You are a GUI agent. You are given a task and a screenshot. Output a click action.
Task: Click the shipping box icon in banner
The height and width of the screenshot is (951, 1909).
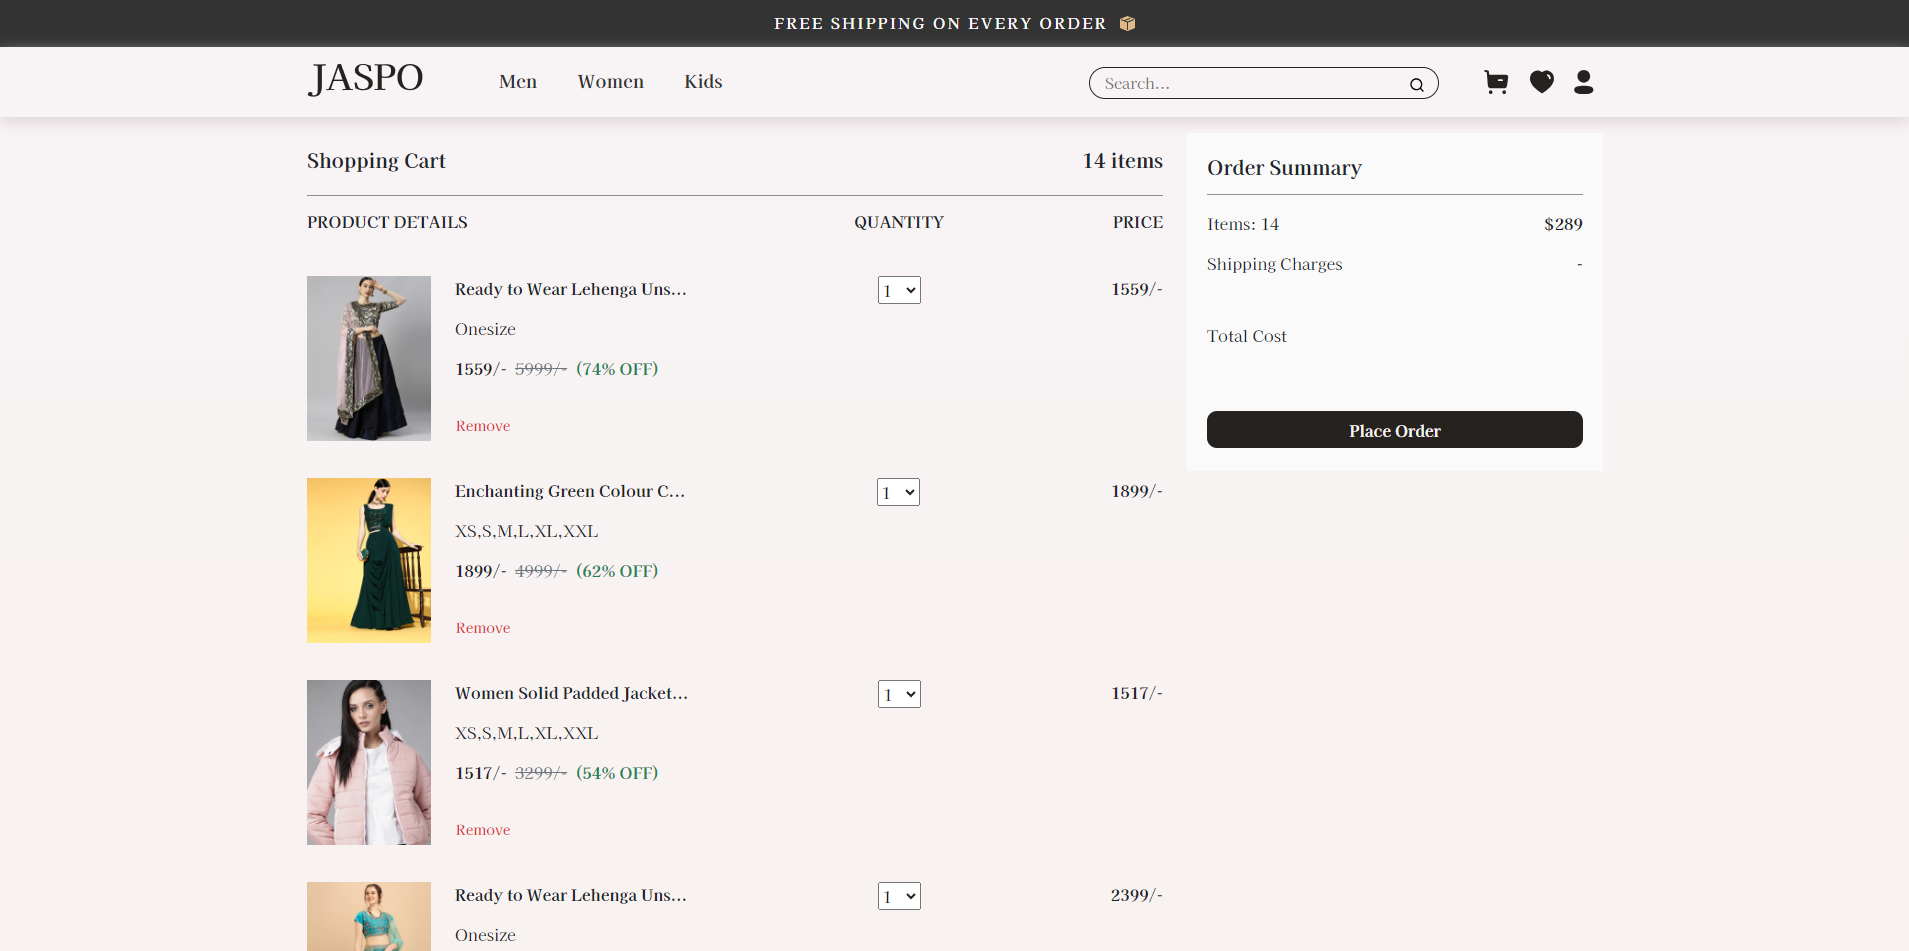[x=1127, y=23]
